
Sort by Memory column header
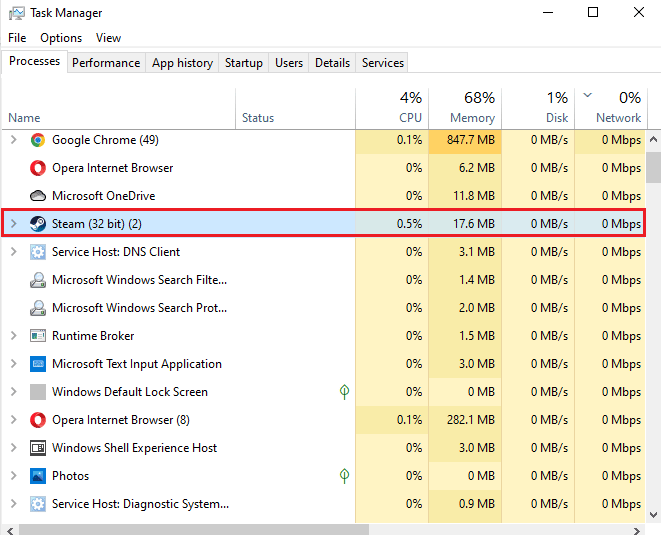tap(465, 108)
